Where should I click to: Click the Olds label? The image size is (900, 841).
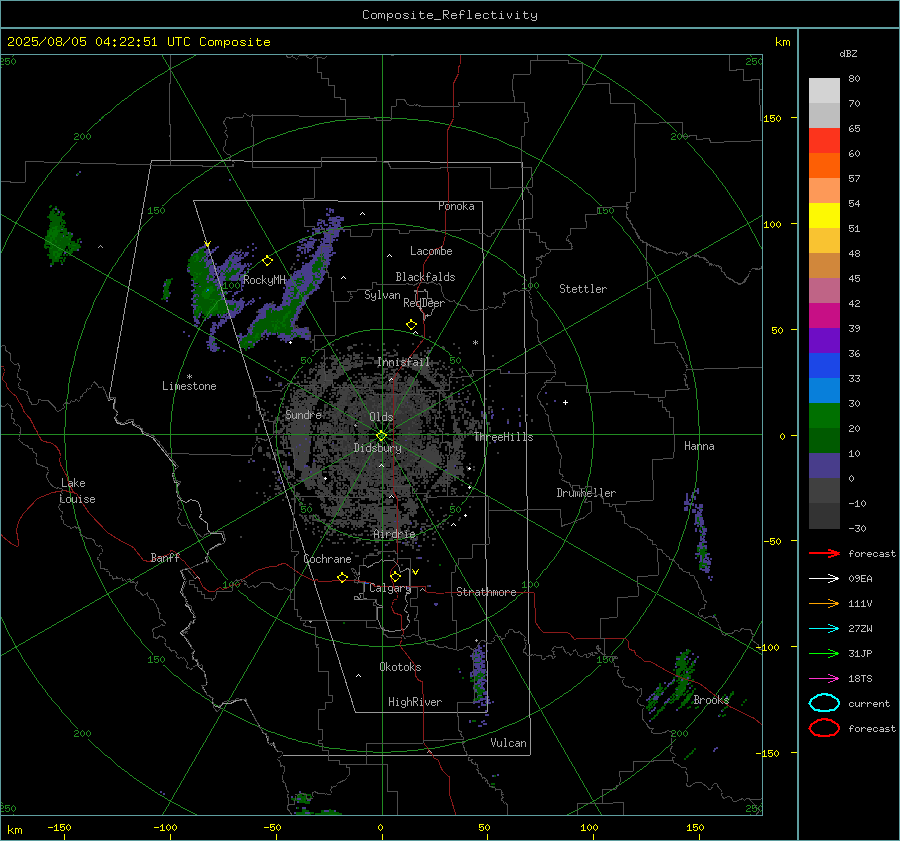381,417
